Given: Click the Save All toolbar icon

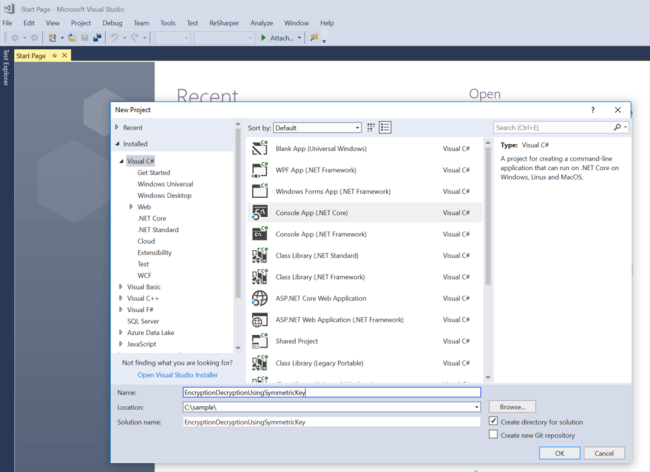Looking at the screenshot, I should click(x=97, y=38).
